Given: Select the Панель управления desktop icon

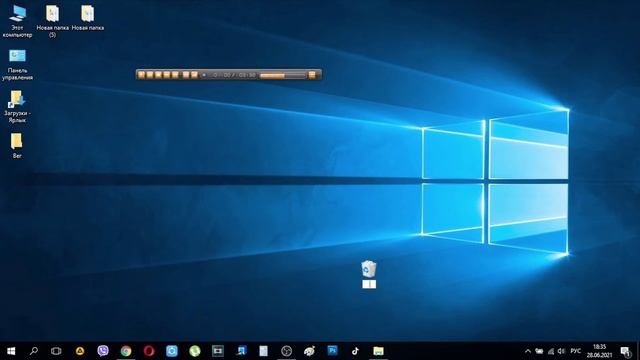Looking at the screenshot, I should [x=17, y=64].
